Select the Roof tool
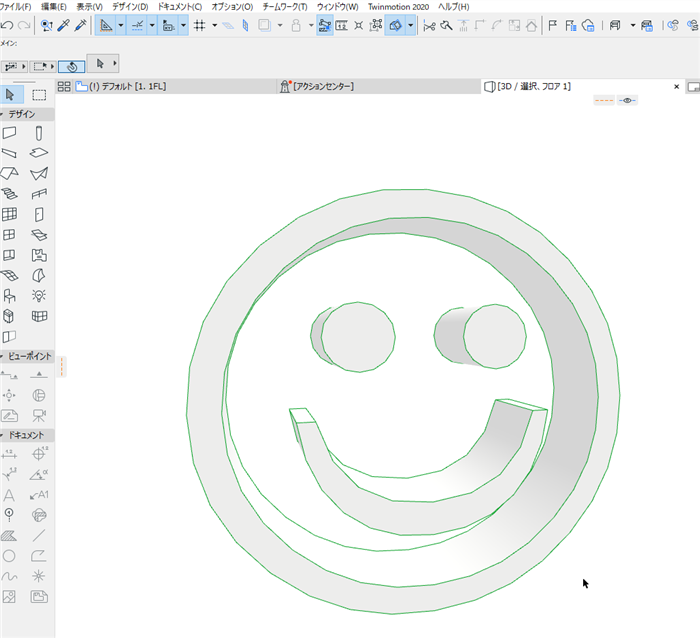Screen dimensions: 700x638 click(x=9, y=173)
